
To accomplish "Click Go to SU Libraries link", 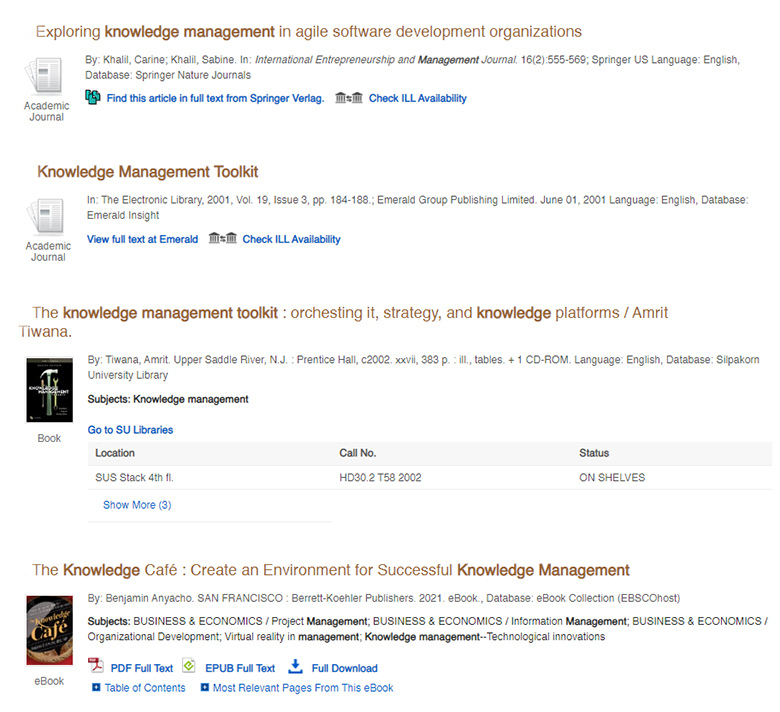I will [x=130, y=430].
